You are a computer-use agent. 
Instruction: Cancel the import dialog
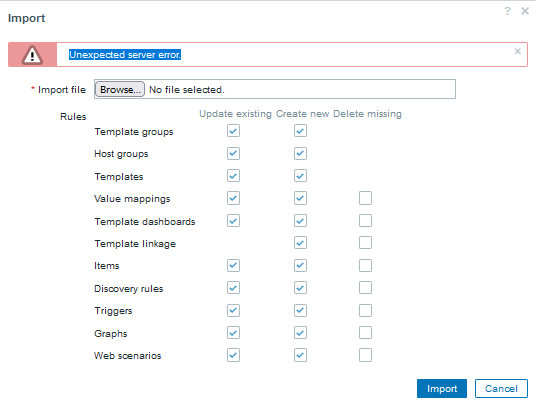pyautogui.click(x=501, y=388)
